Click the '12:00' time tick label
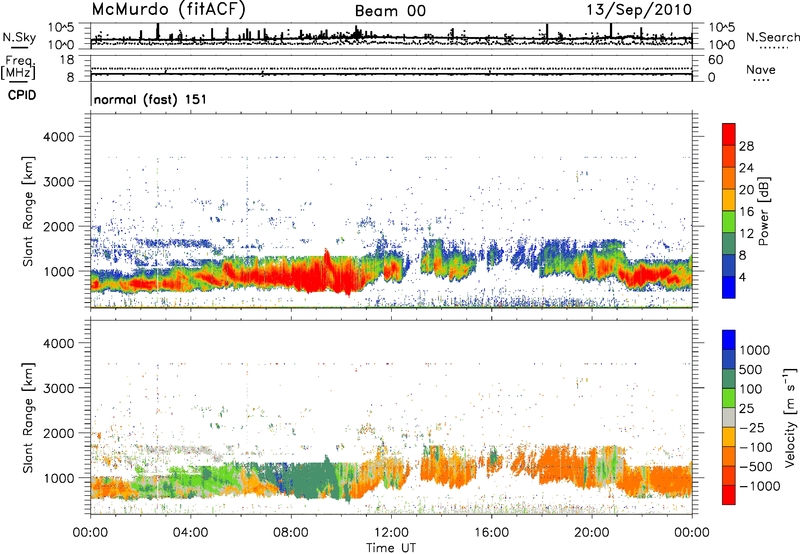Screen dimensions: 800x554 click(391, 533)
